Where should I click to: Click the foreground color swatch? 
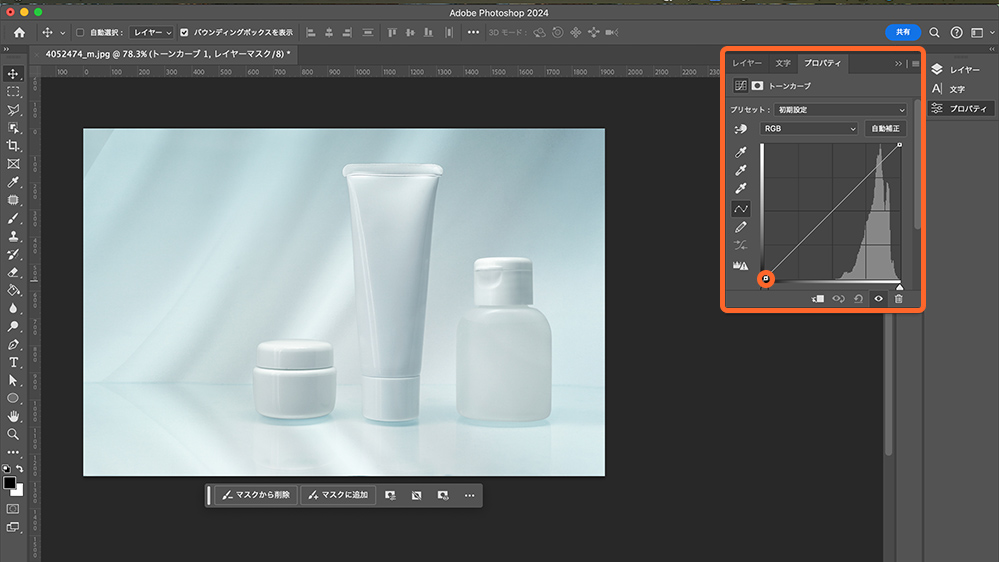(x=10, y=483)
